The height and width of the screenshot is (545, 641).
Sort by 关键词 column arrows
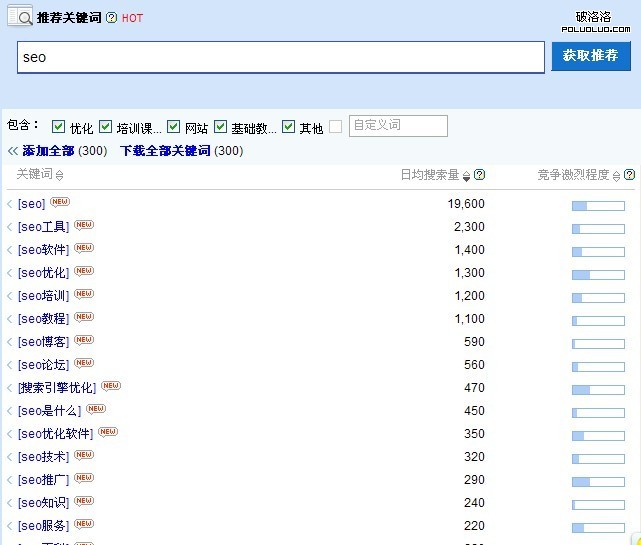[60, 176]
